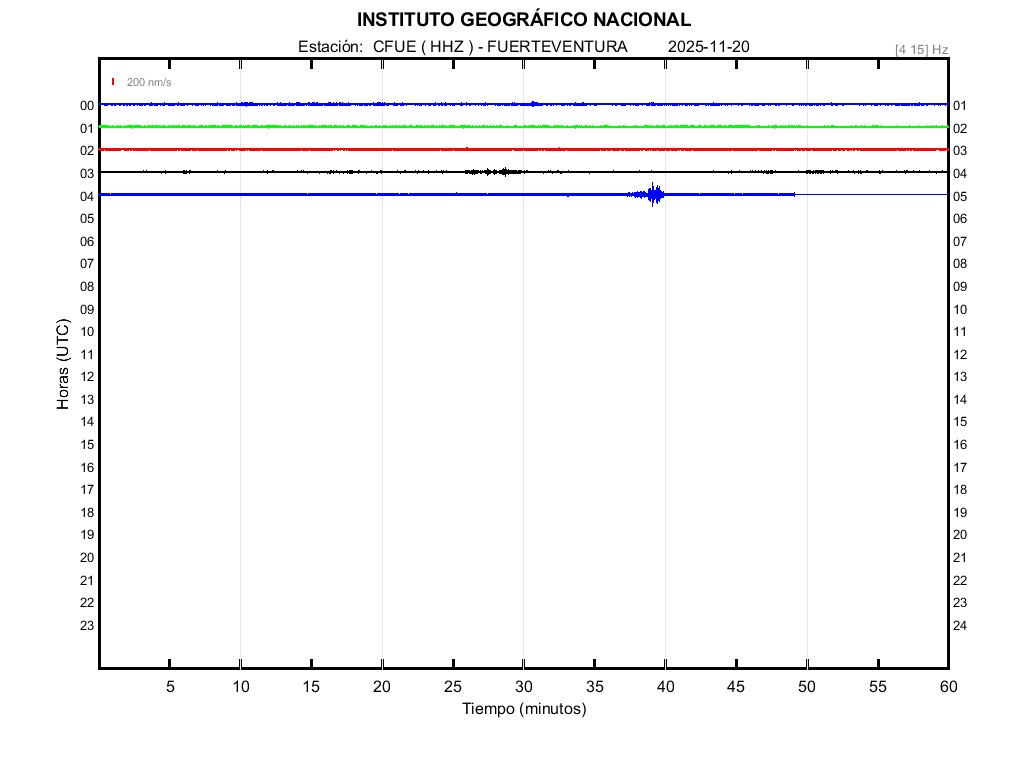Click the blue hour 00 seismic trace
This screenshot has height=768, width=1024.
(400, 104)
